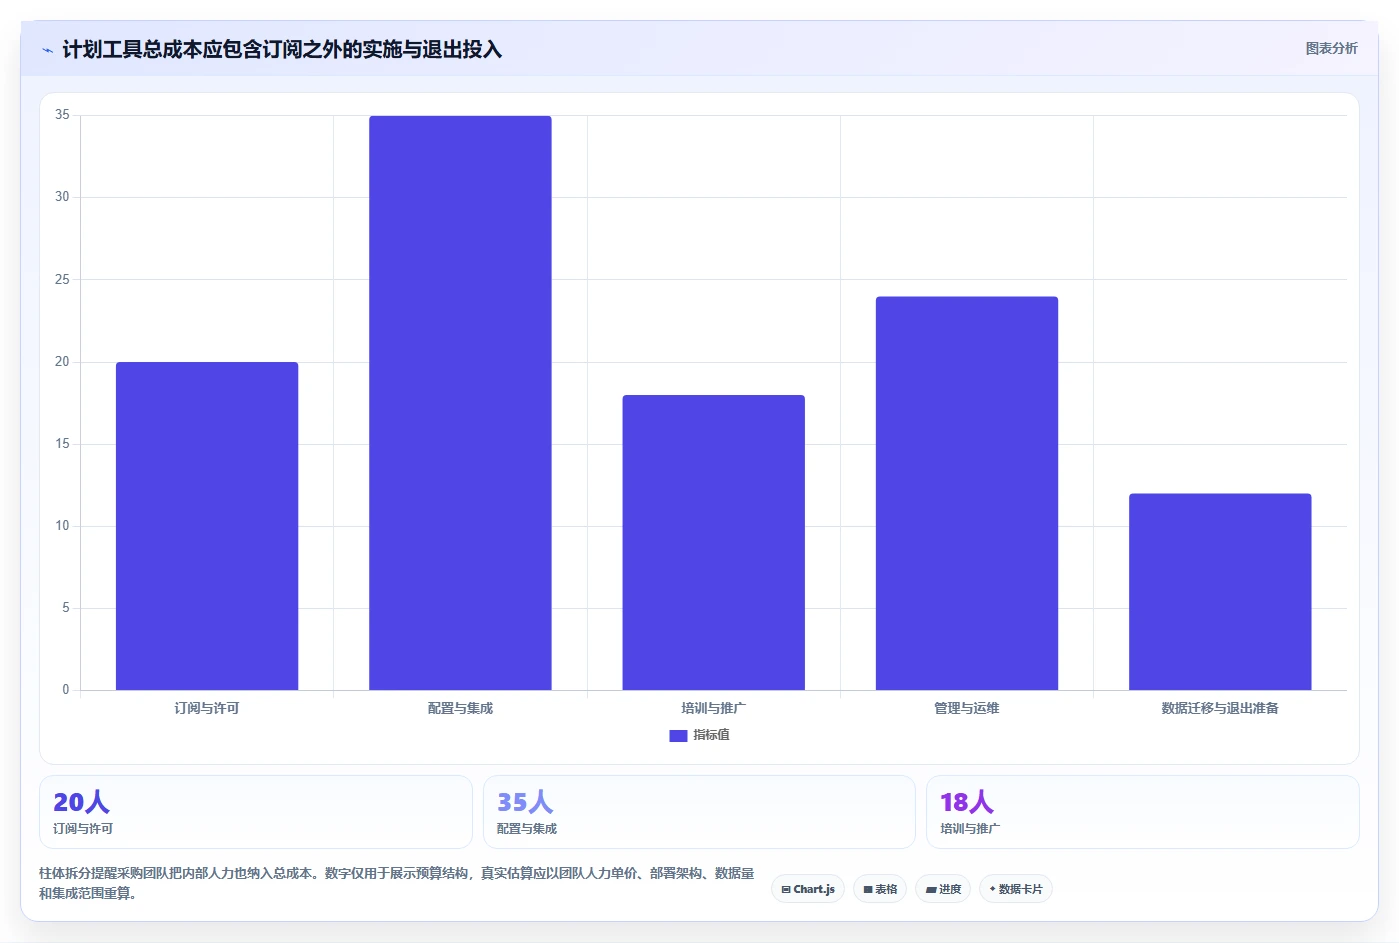Open the 18人 培训与推广 stat card
Screen dimensions: 1399x943
pyautogui.click(x=1143, y=812)
